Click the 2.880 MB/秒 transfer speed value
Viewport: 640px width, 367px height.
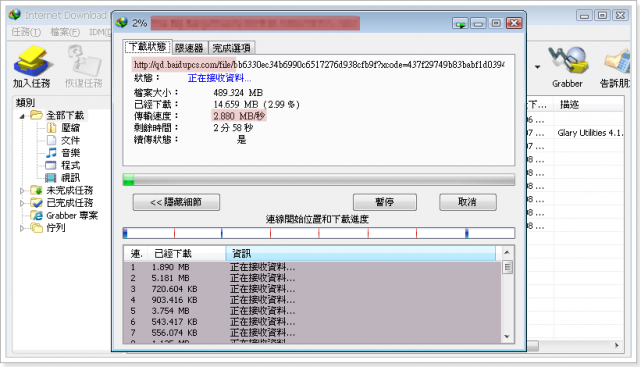coord(239,116)
